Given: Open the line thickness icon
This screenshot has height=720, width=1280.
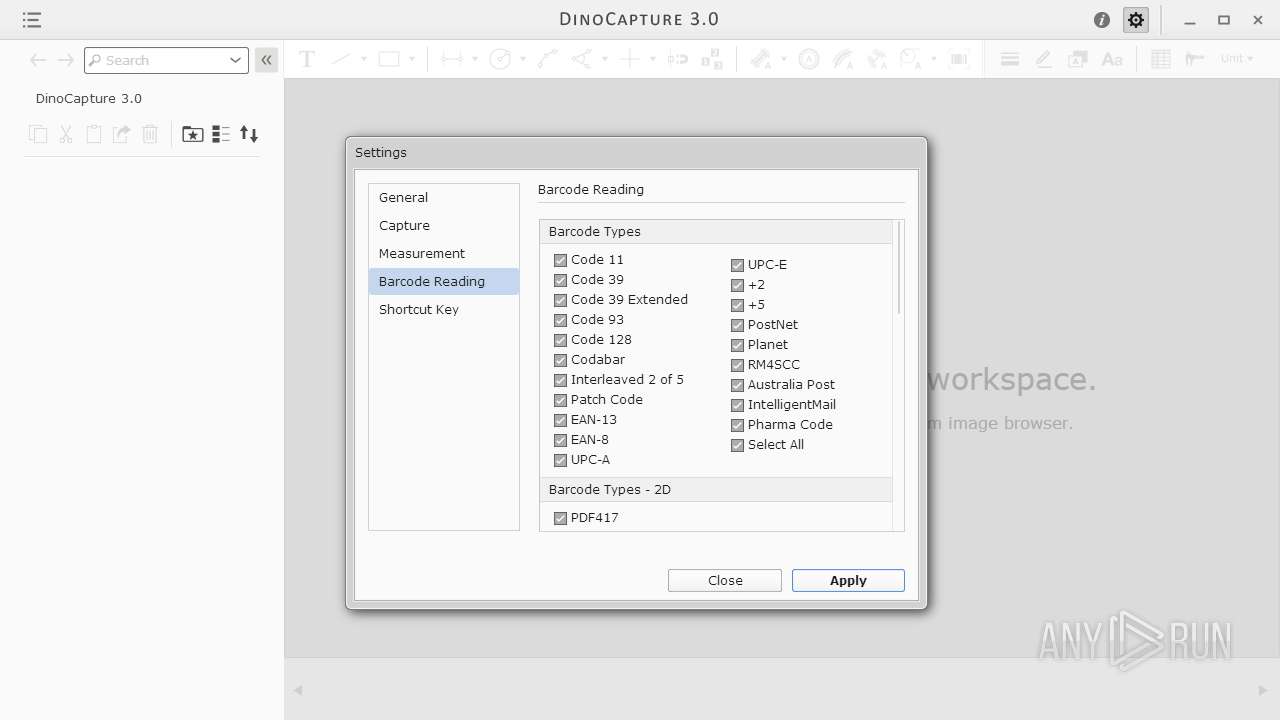Looking at the screenshot, I should [1010, 59].
